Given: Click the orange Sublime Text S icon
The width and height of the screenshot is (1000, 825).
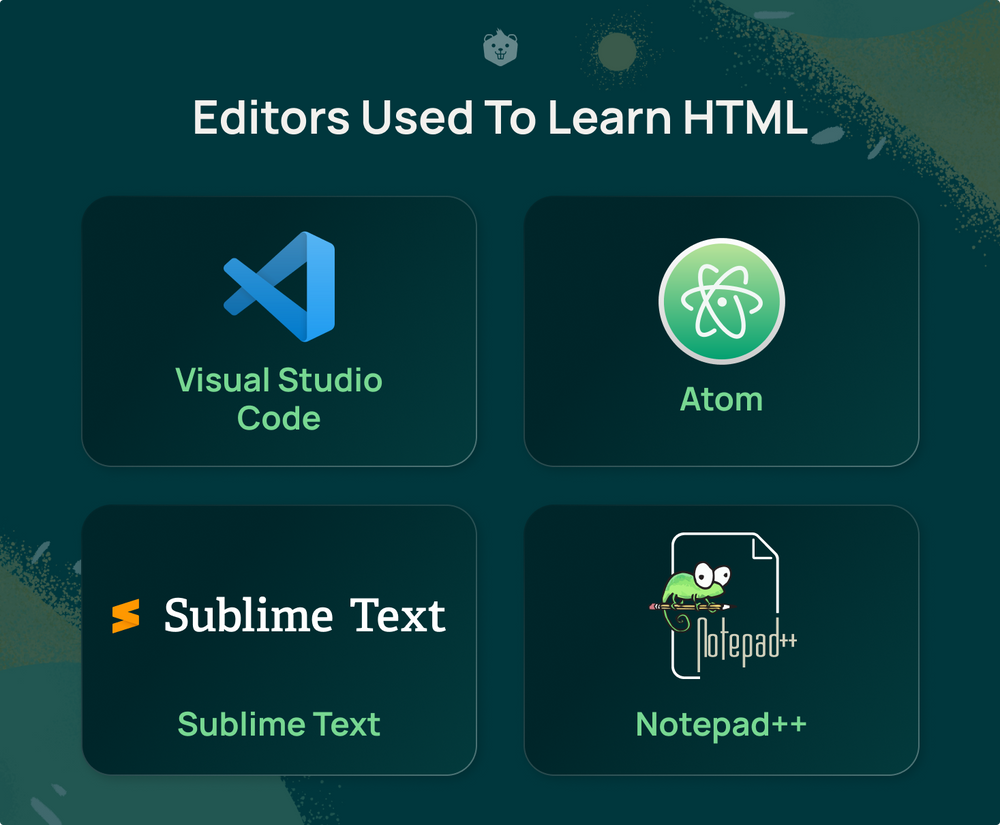Looking at the screenshot, I should (126, 617).
